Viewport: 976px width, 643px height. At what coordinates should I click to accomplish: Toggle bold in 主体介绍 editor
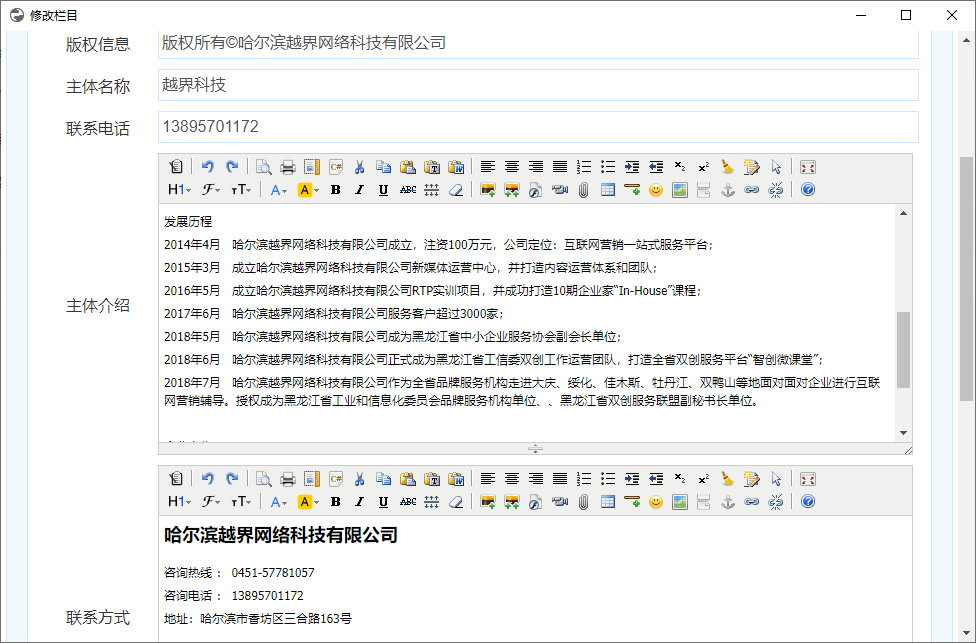336,190
